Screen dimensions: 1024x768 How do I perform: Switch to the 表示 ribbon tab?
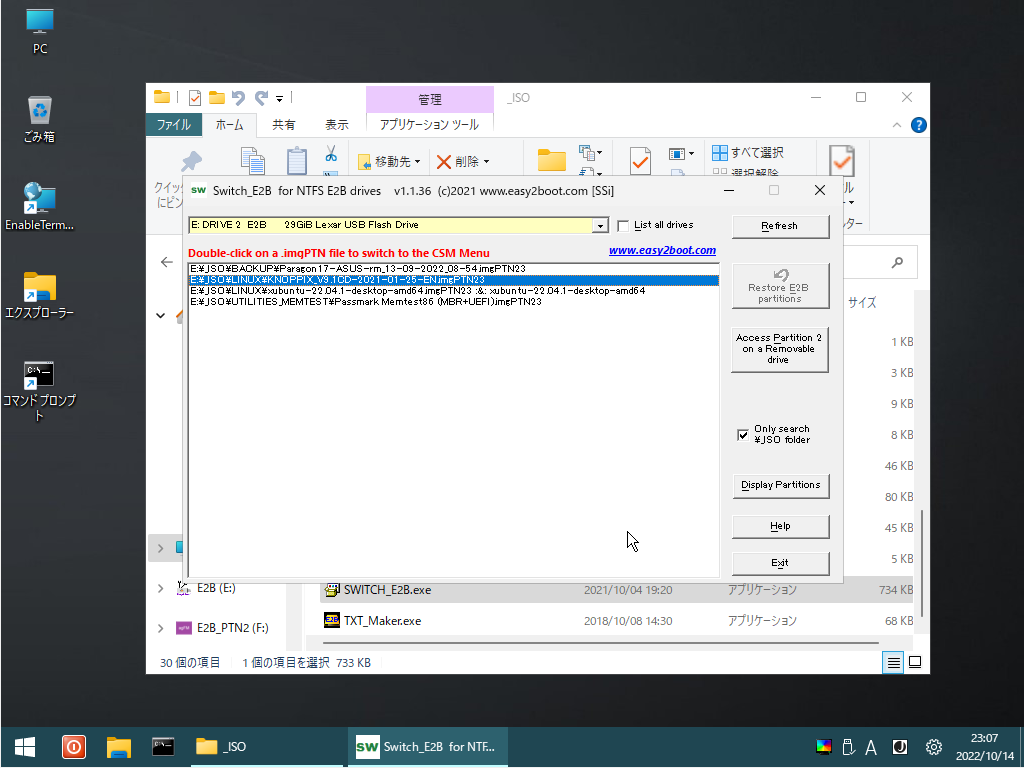click(337, 125)
